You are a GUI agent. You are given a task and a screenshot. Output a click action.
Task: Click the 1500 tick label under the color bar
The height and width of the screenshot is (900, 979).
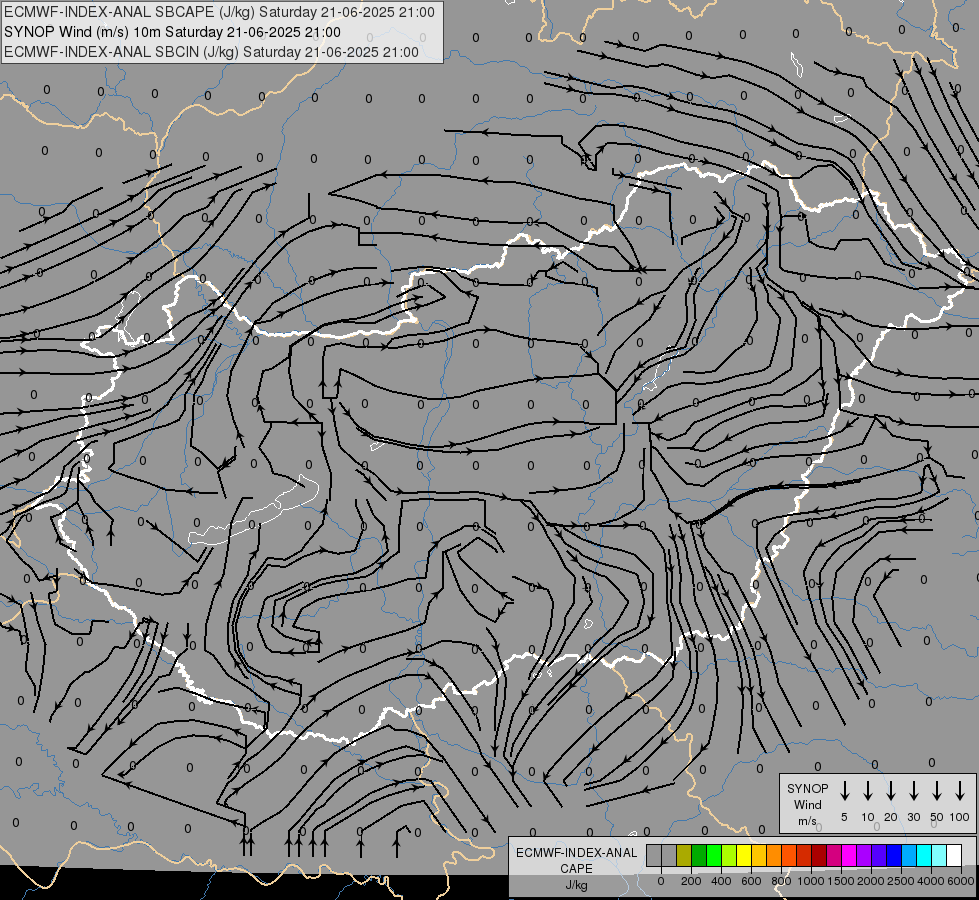point(841,881)
